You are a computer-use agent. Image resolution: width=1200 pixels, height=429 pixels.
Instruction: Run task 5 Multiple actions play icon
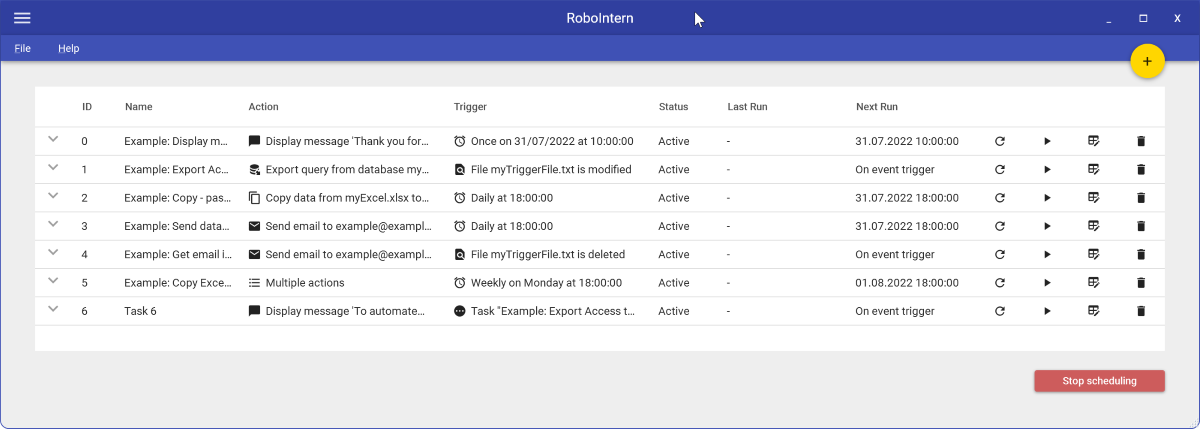click(x=1047, y=283)
